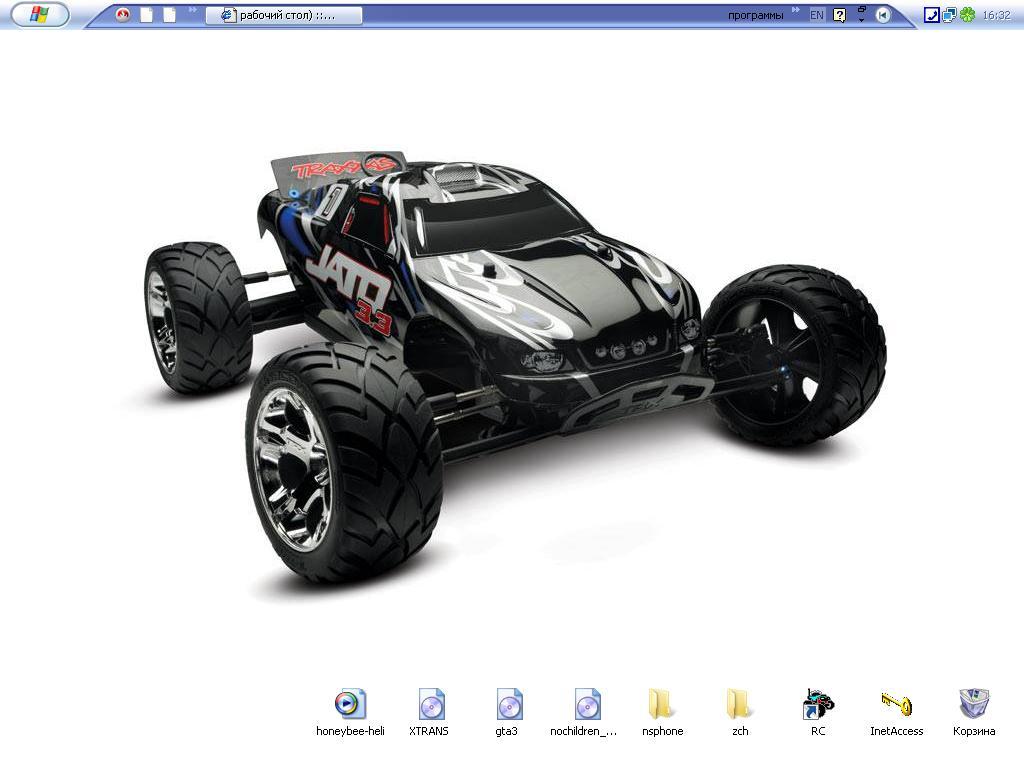Click the 'nsphone' folder label
Viewport: 1024px width, 768px height.
662,731
